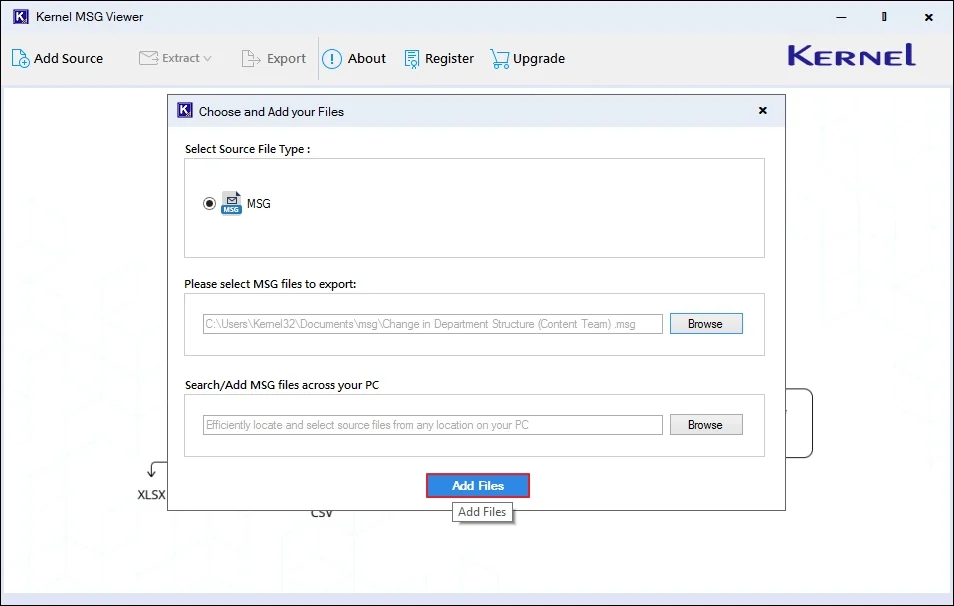Close the Kernel MSG Viewer window
This screenshot has width=954, height=606.
click(x=928, y=17)
